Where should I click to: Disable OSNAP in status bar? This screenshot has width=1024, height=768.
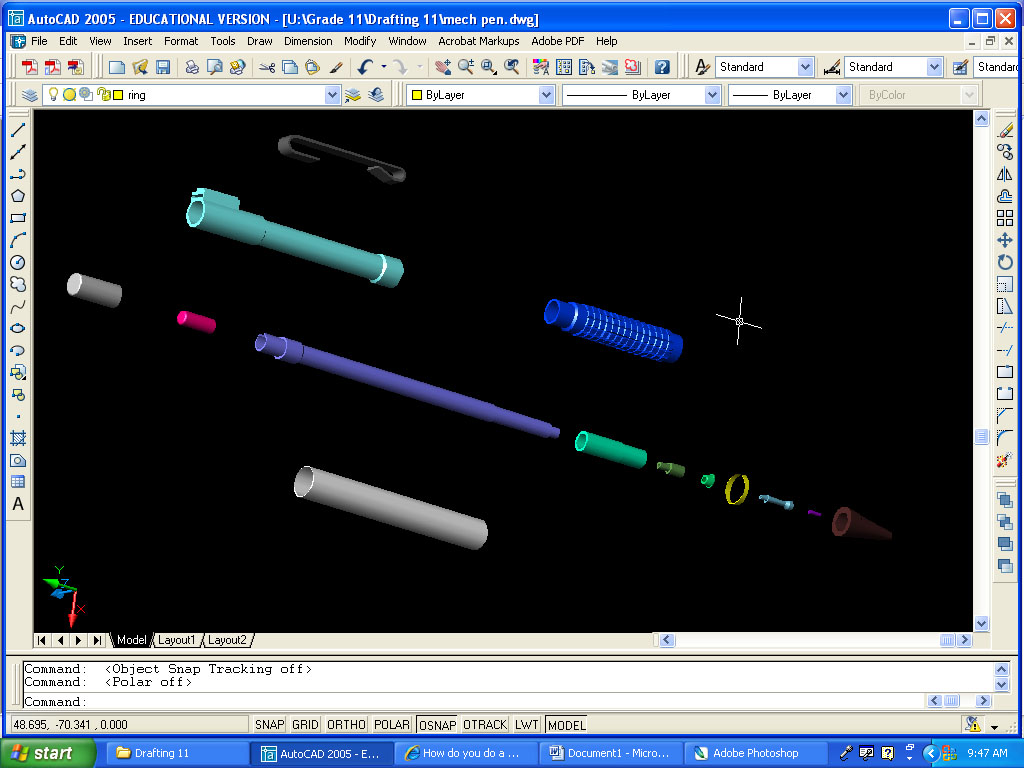437,725
